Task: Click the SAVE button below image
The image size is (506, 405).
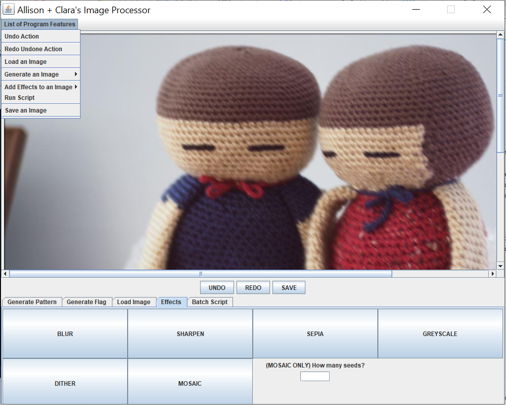Action: [x=289, y=288]
